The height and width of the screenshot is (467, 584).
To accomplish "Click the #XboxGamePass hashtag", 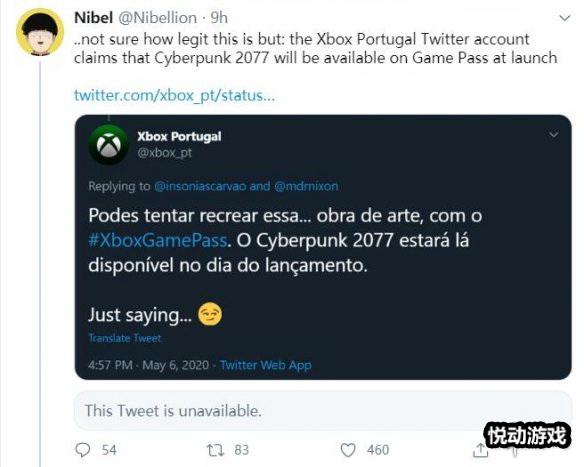I will tap(158, 240).
